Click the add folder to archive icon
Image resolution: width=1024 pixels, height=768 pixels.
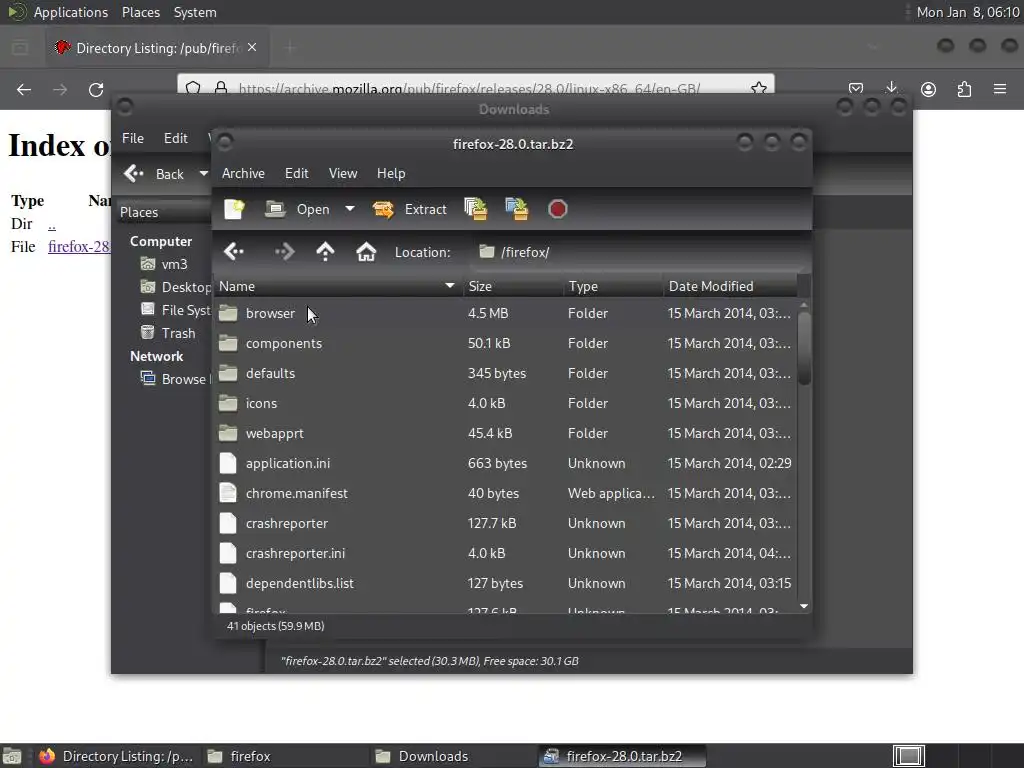coord(517,209)
